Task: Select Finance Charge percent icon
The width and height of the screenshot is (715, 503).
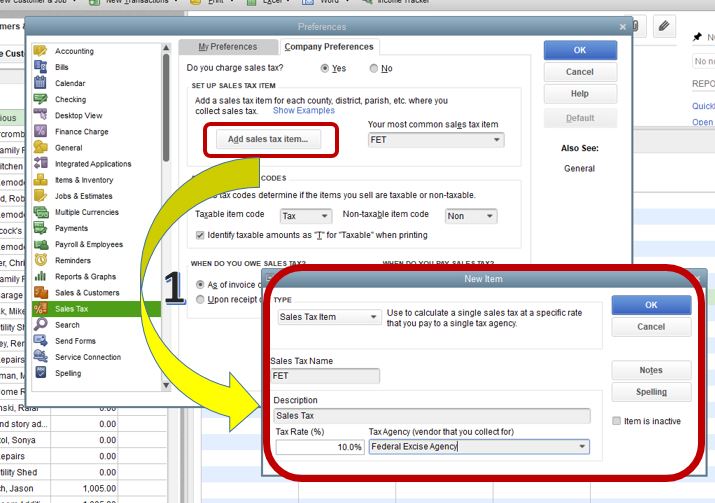Action: [40, 131]
